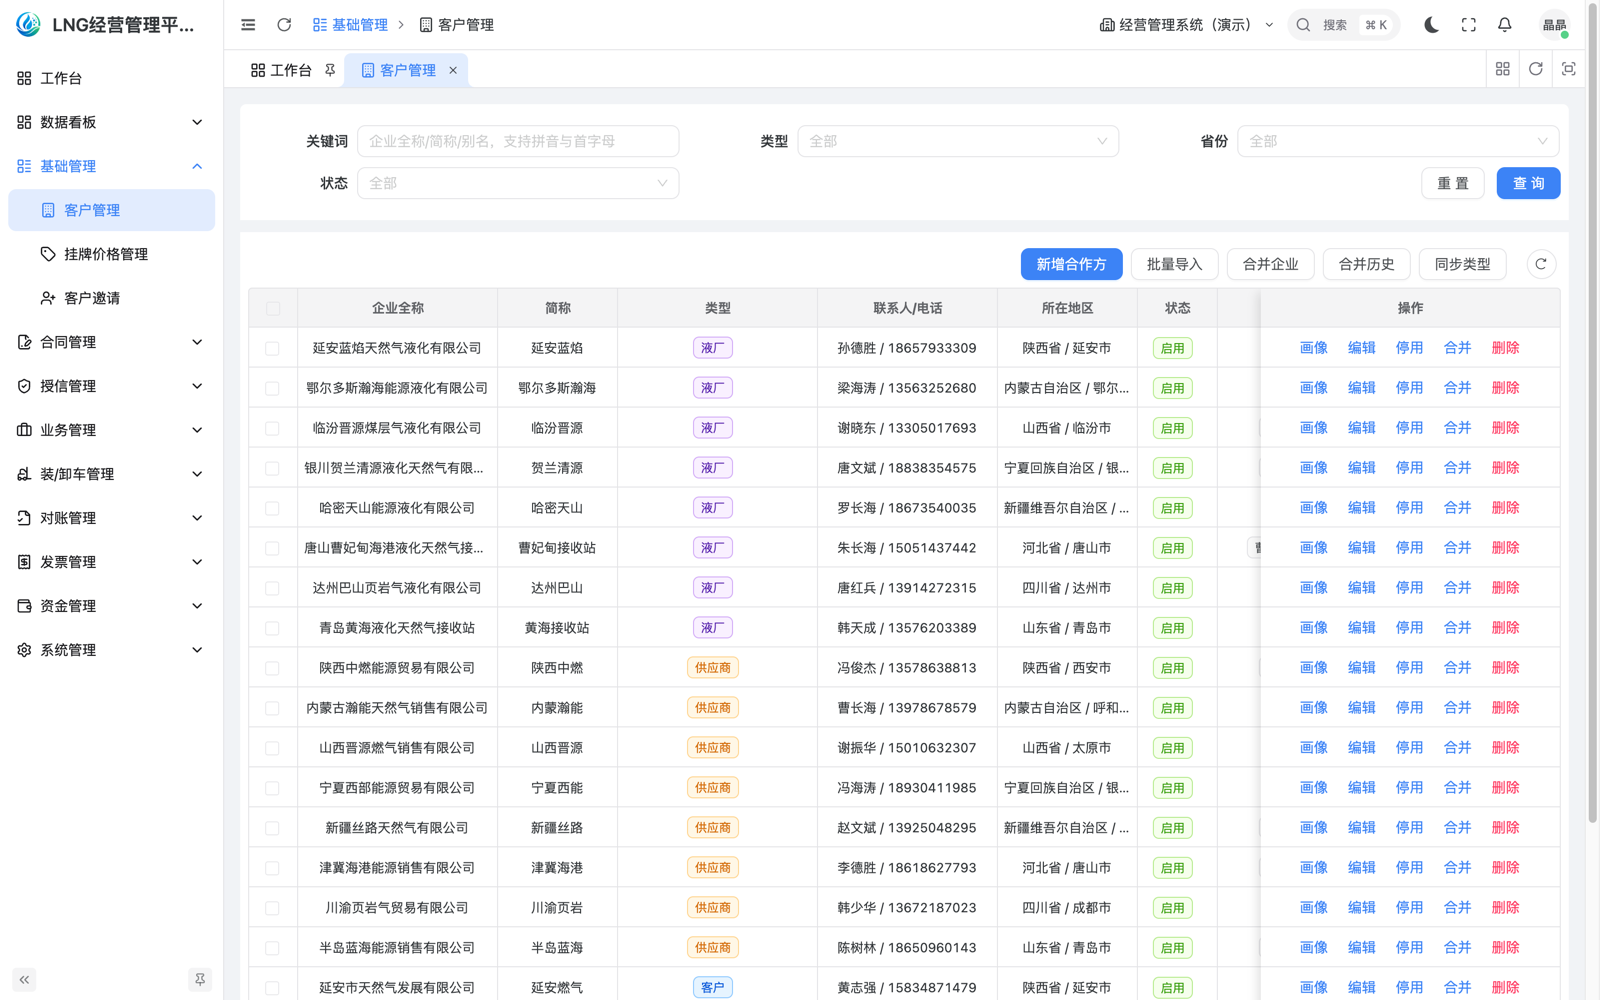Open 客户邀请 in the sidebar
The height and width of the screenshot is (1000, 1600).
(111, 298)
